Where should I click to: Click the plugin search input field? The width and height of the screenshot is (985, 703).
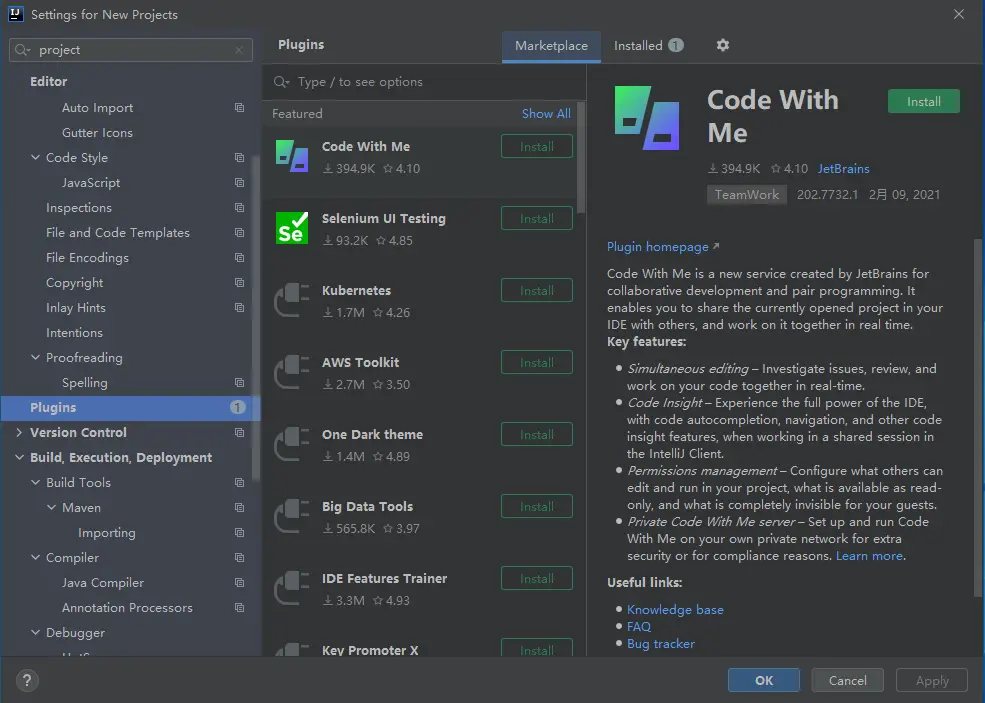(424, 82)
